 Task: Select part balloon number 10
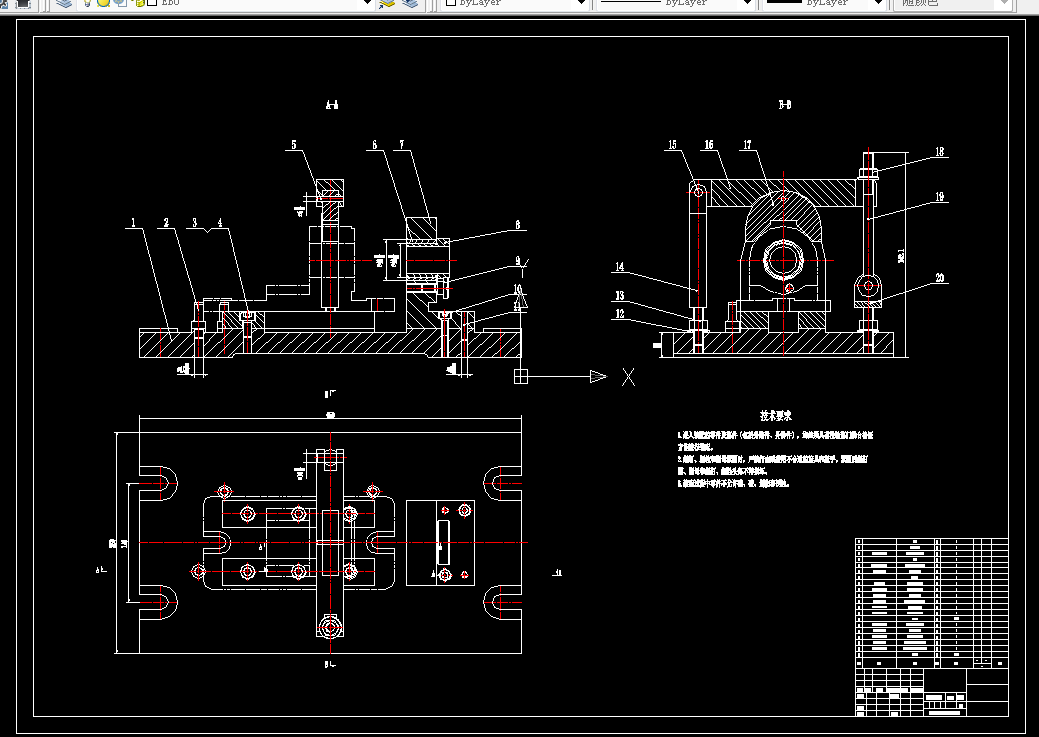pos(518,289)
